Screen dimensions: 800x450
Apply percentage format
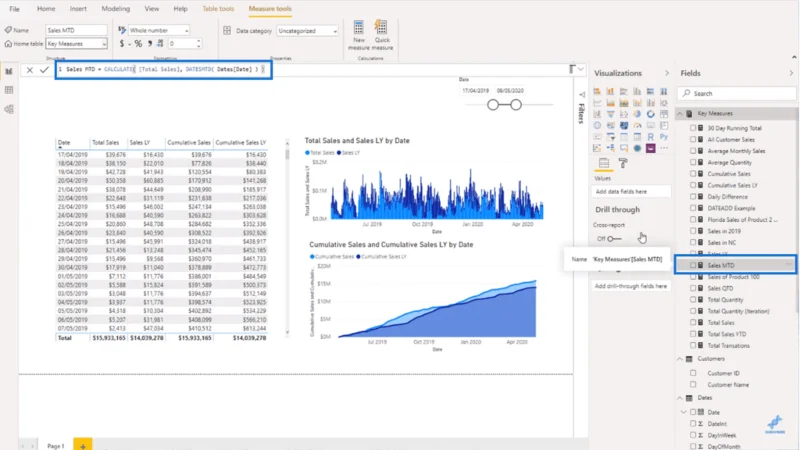click(x=138, y=44)
